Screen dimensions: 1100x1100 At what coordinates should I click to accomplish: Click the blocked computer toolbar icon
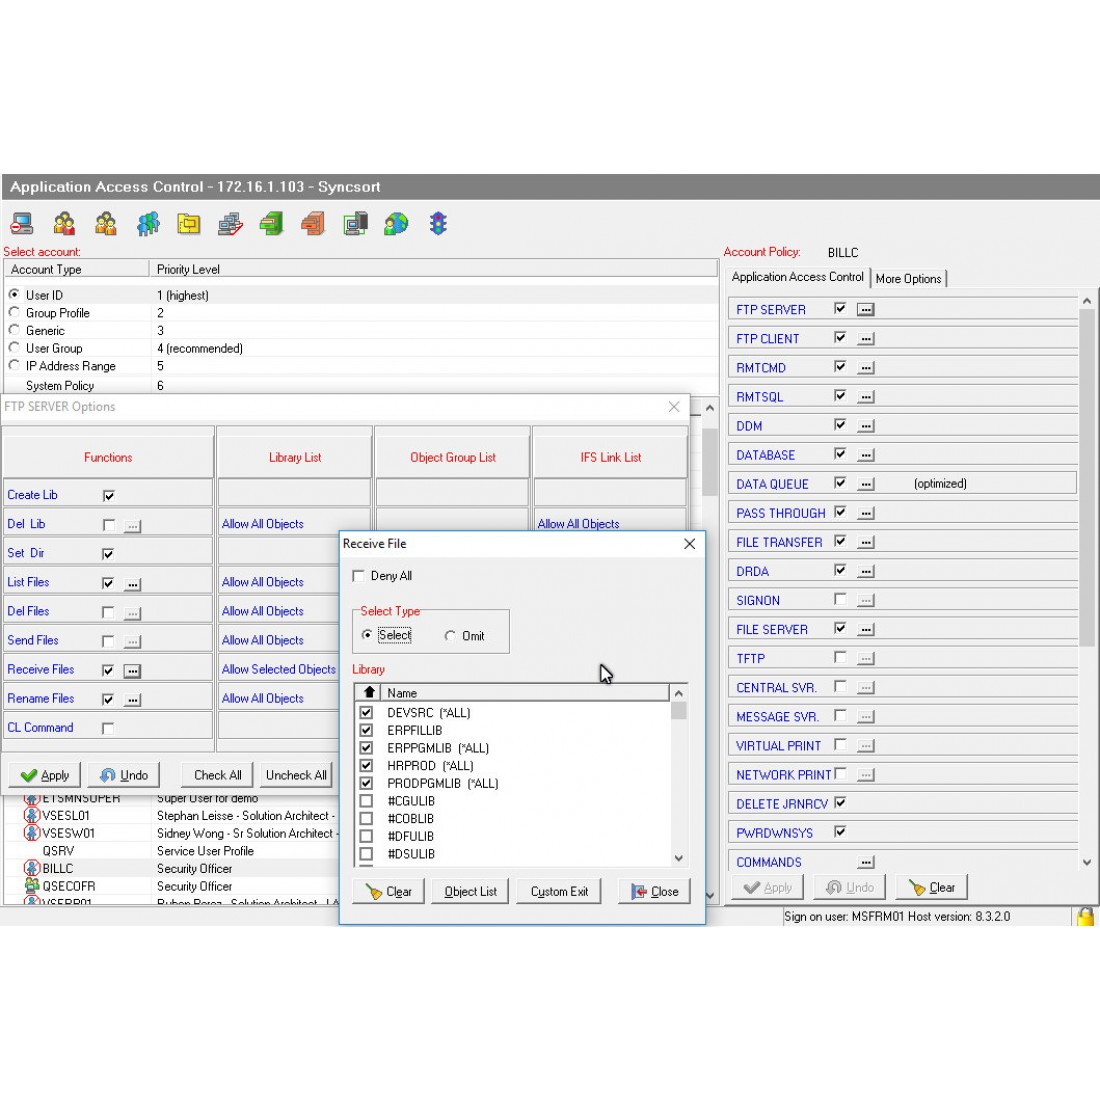22,223
